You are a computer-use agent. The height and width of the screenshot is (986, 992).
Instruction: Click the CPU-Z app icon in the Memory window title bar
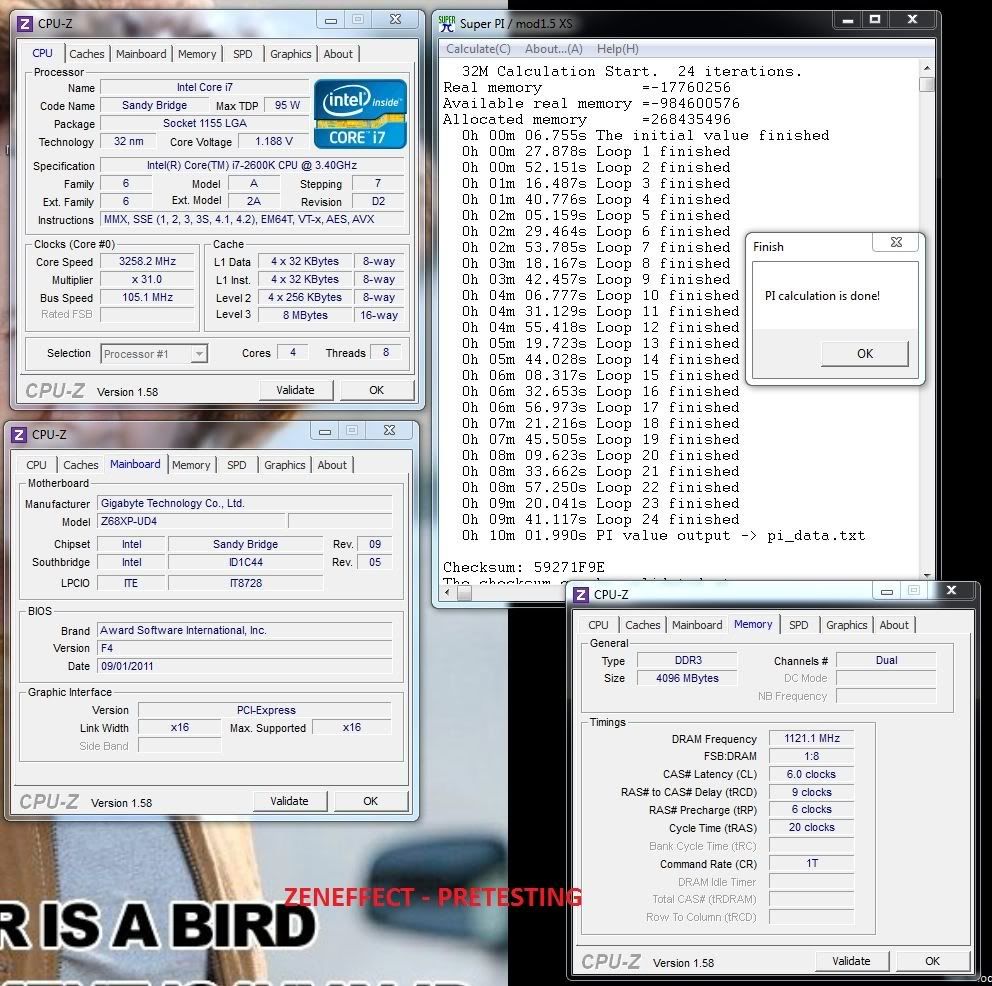coord(581,595)
